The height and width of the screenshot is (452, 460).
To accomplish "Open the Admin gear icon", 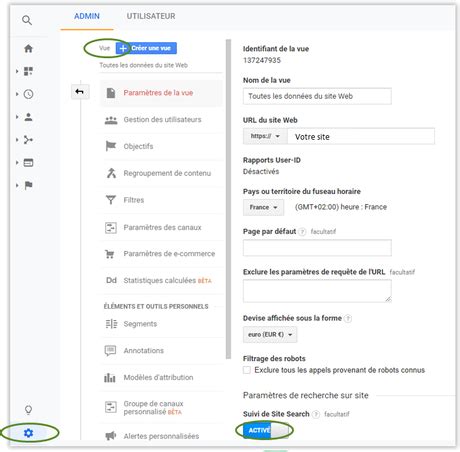I will (28, 433).
